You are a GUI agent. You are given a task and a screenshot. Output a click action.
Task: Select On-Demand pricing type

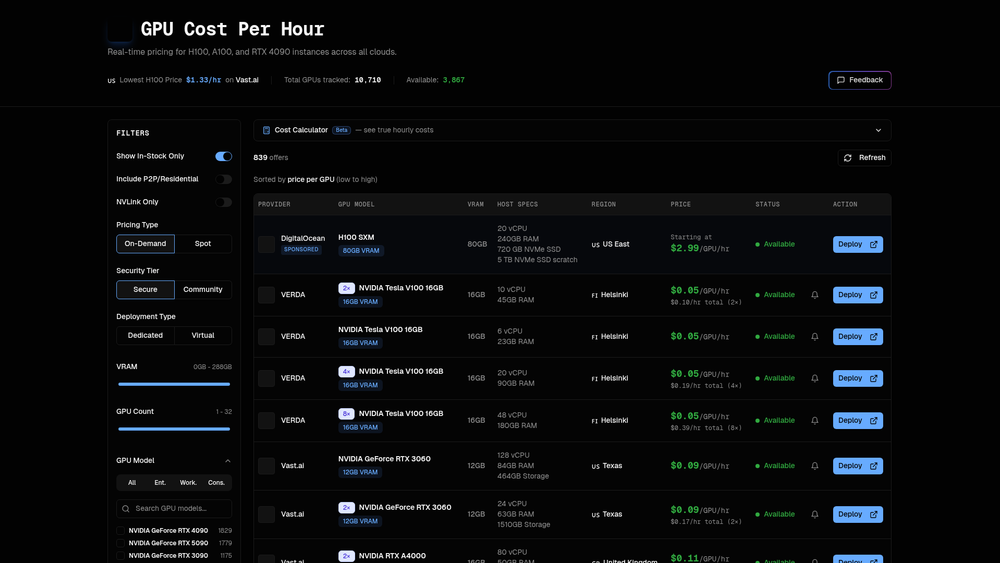coord(145,244)
